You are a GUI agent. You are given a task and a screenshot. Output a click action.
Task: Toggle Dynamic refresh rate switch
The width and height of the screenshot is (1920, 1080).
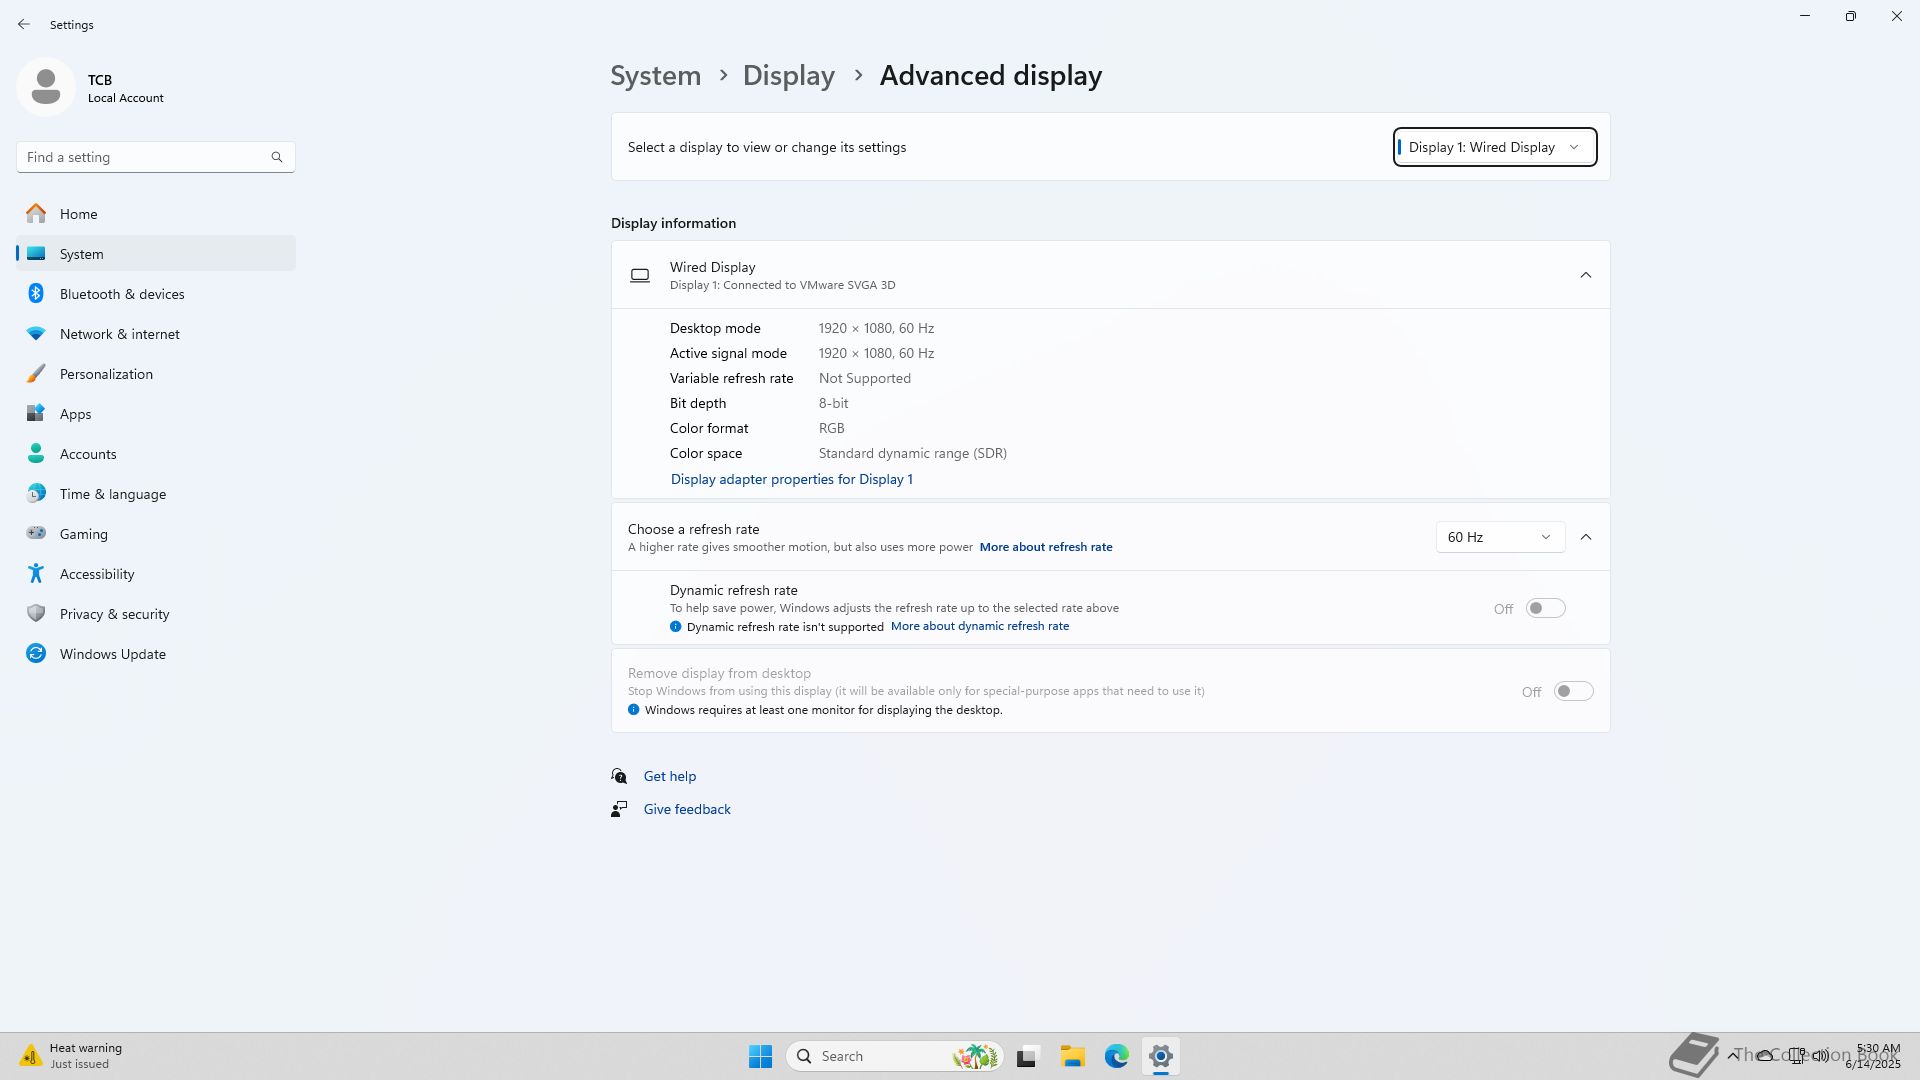coord(1545,608)
